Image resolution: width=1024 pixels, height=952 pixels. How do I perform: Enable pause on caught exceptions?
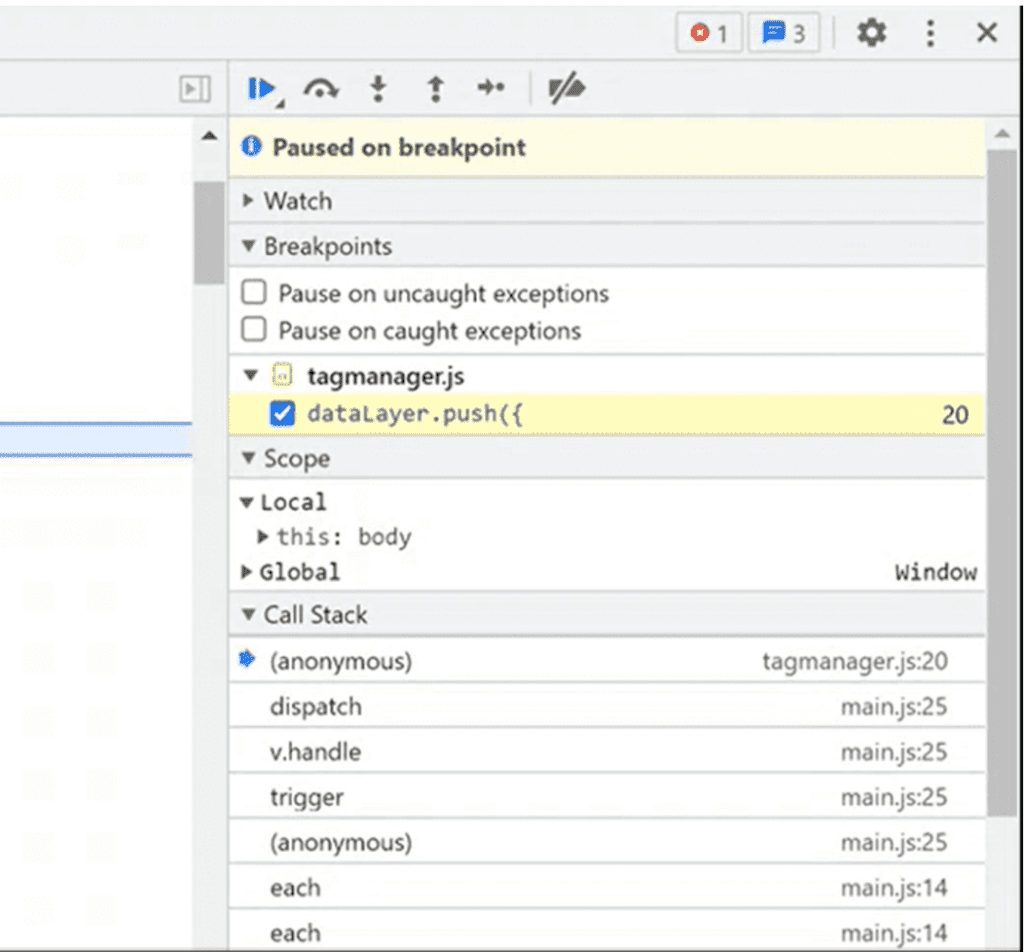253,331
